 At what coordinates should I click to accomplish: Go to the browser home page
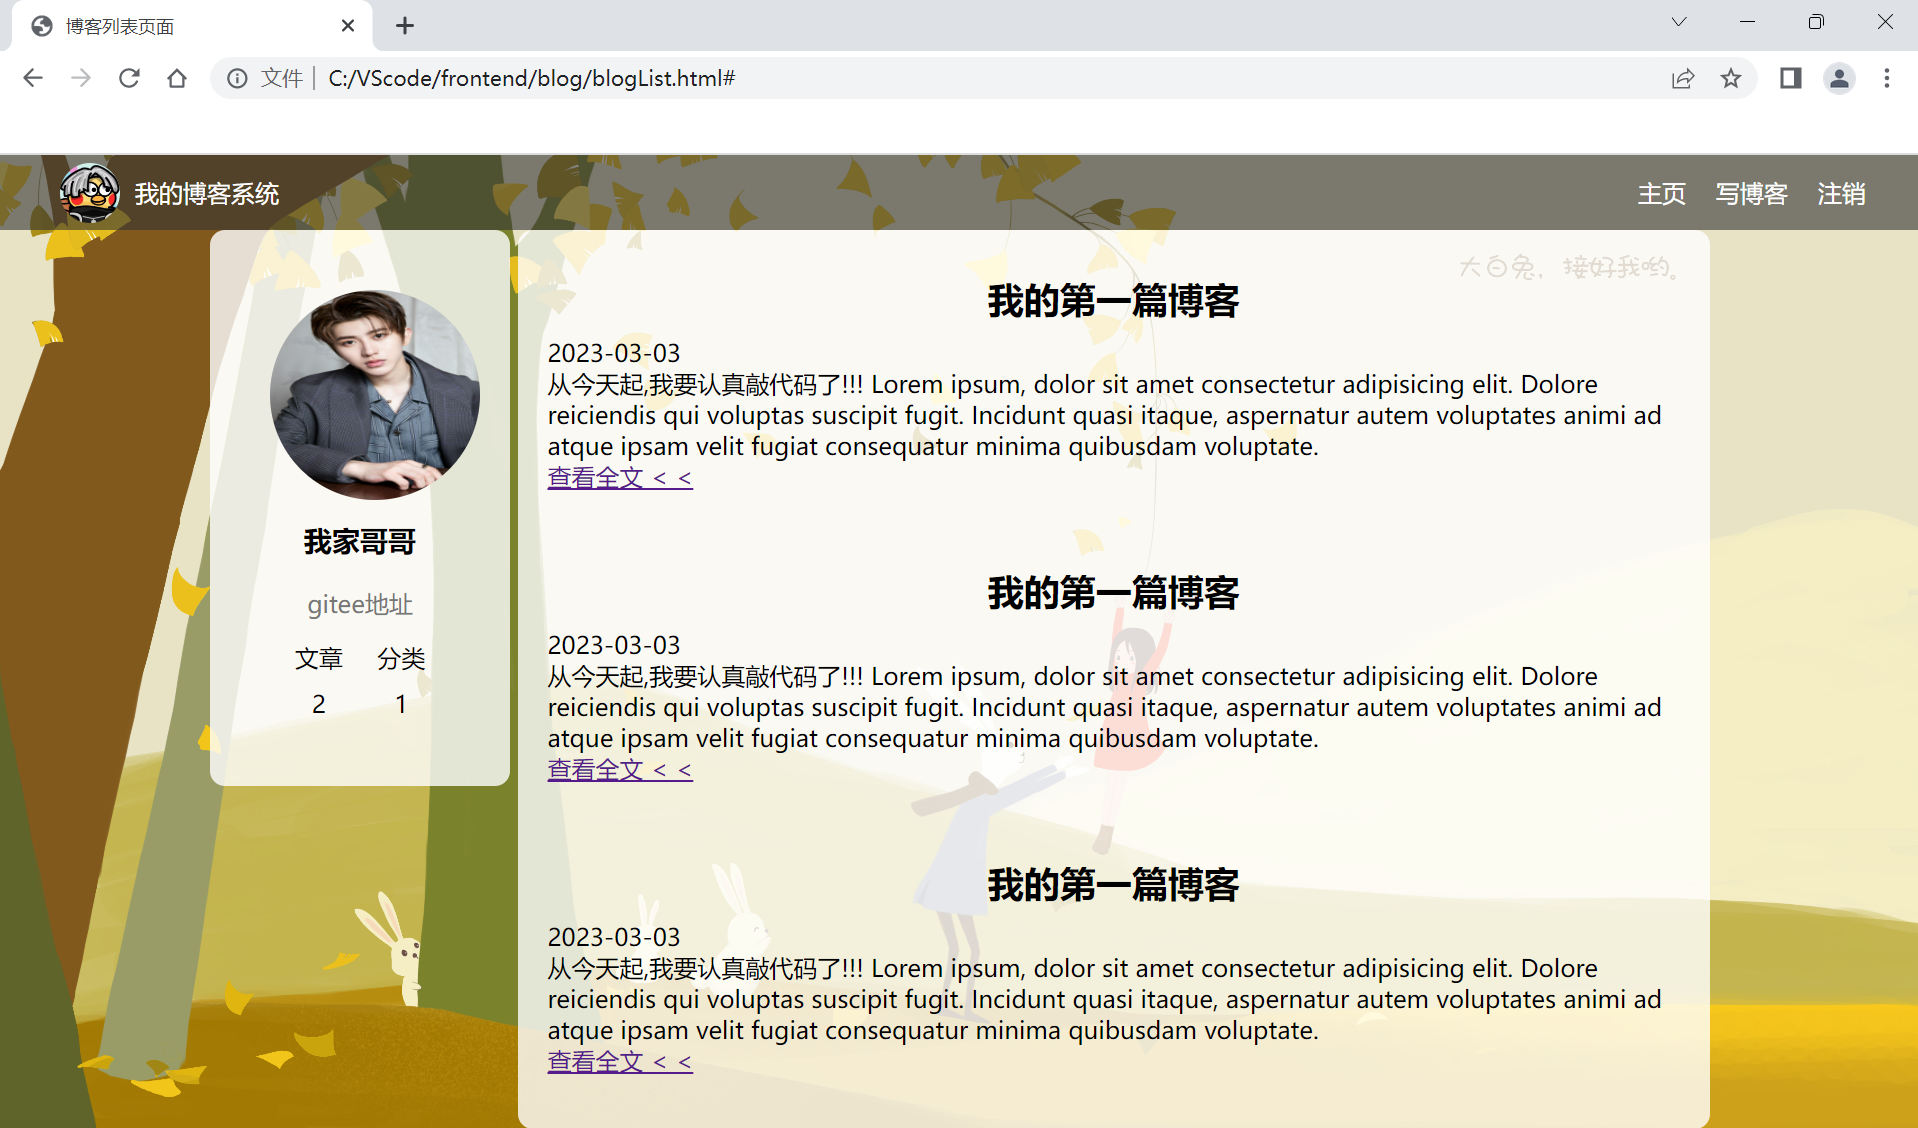[x=177, y=78]
